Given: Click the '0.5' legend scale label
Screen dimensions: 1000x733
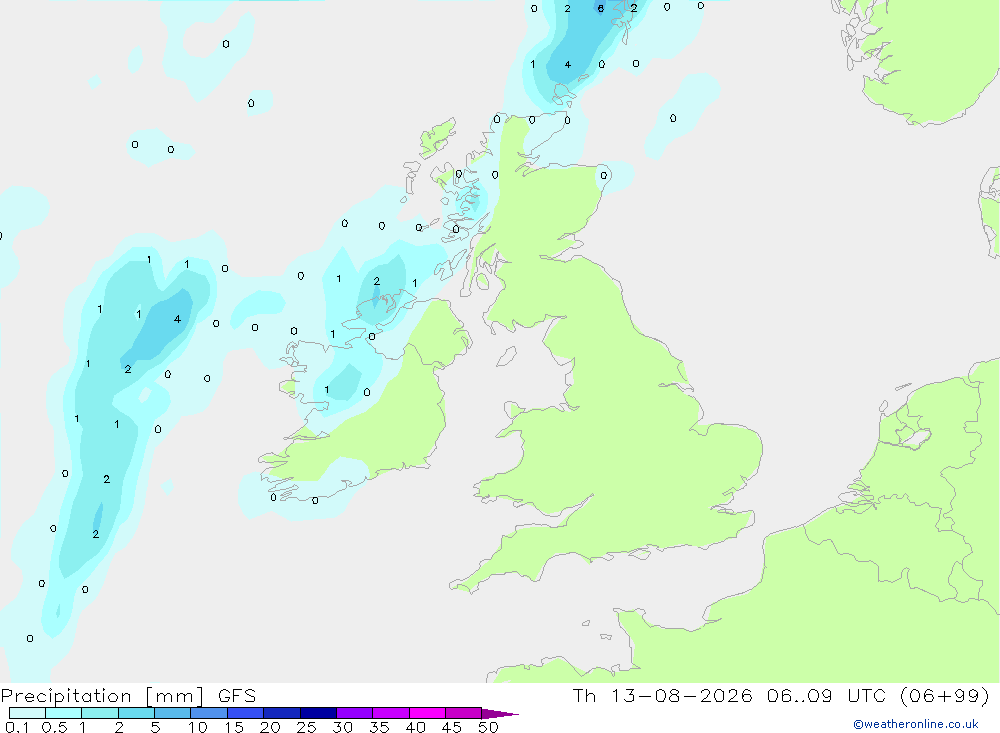Looking at the screenshot, I should (54, 727).
